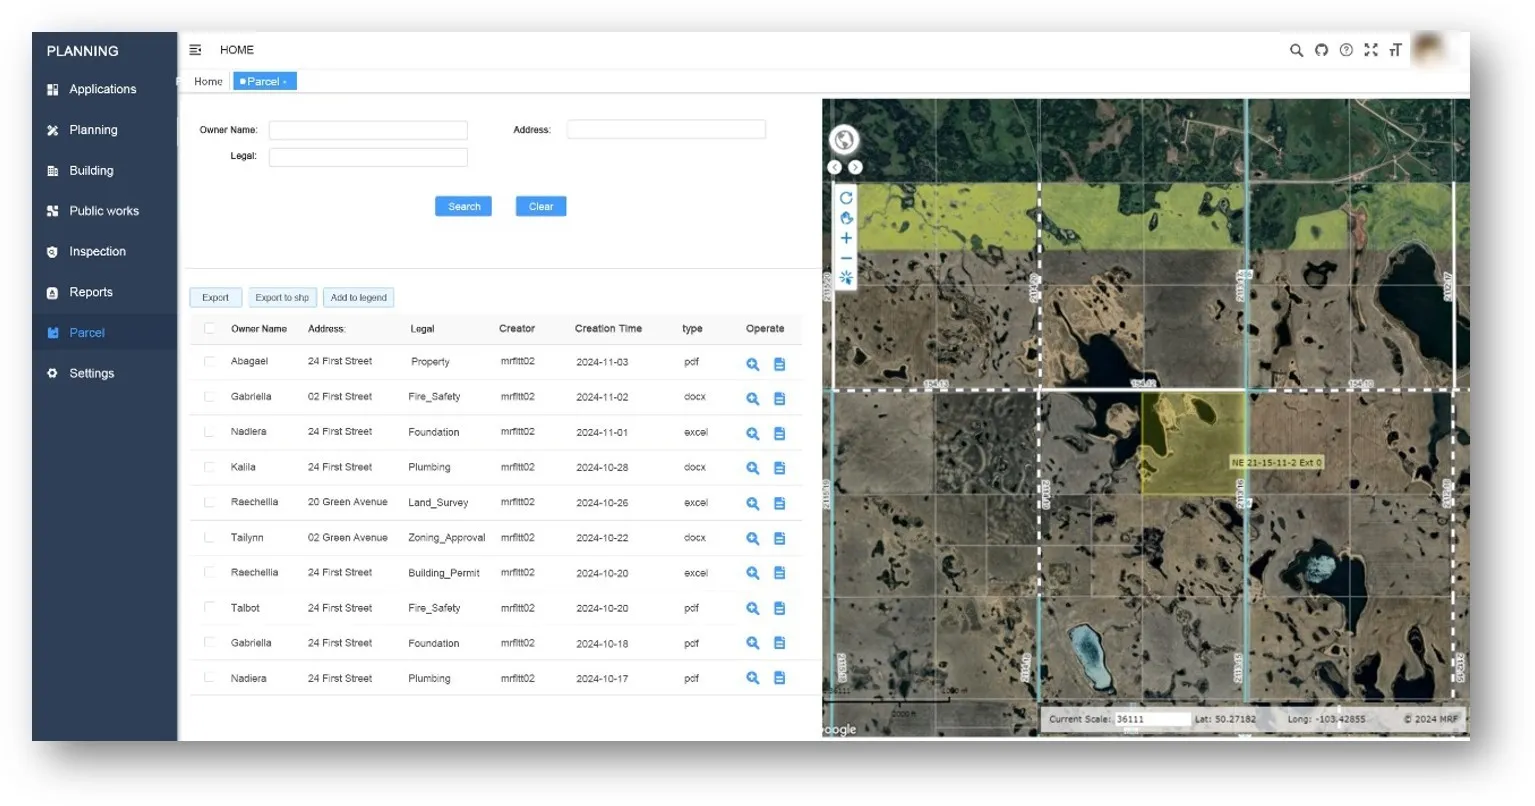Open Planning in the sidebar
The height and width of the screenshot is (806, 1535).
point(104,130)
